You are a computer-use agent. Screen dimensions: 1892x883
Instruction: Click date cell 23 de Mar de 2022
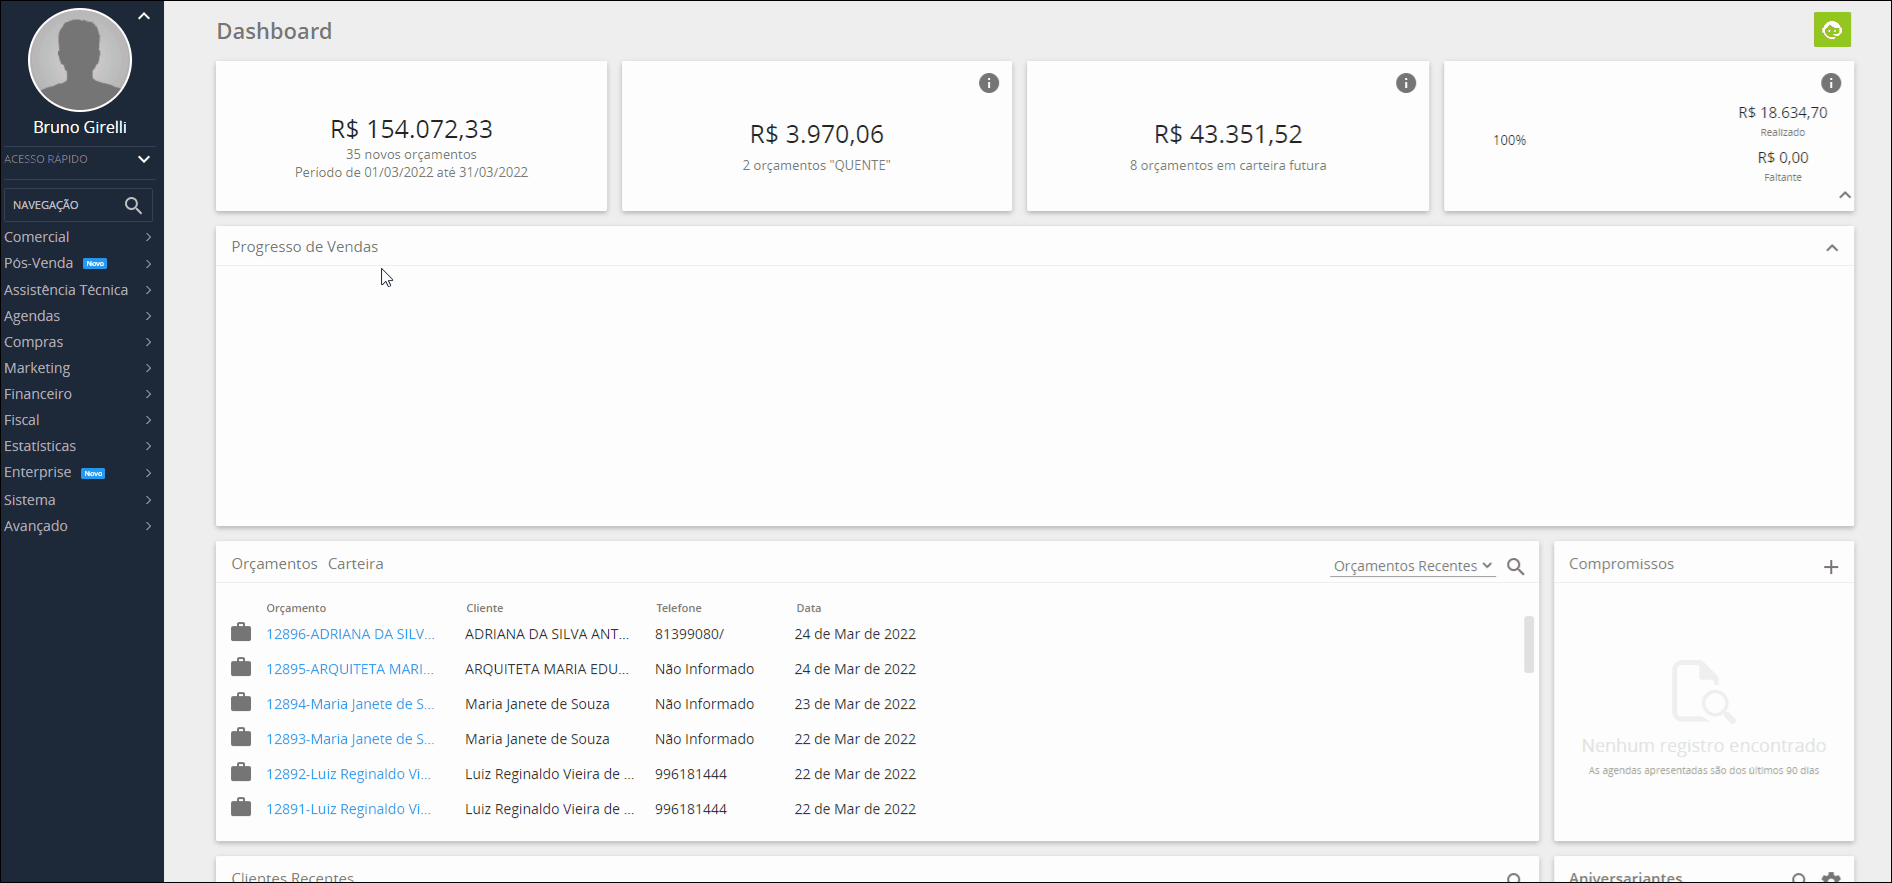click(x=855, y=704)
